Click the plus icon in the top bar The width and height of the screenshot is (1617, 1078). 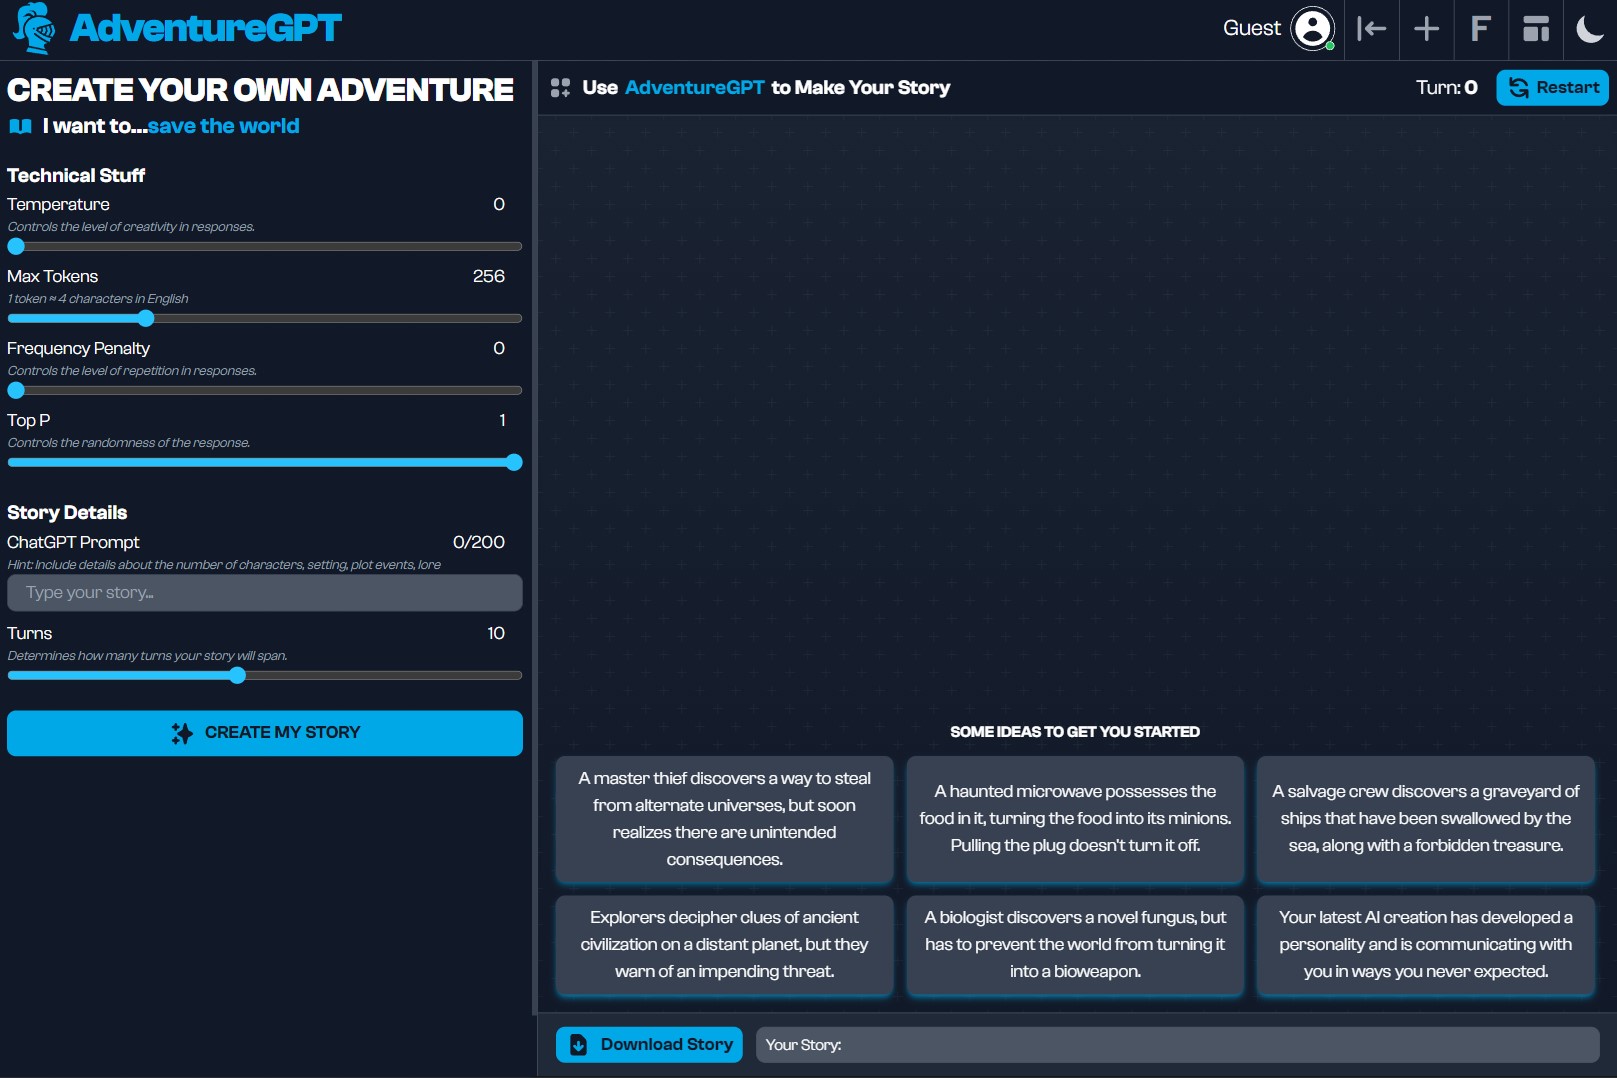(1426, 29)
